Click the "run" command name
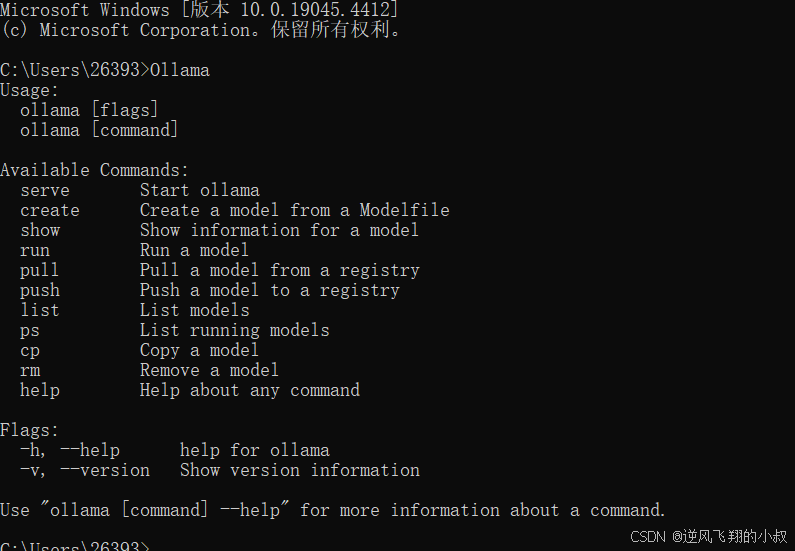The image size is (795, 551). (35, 250)
